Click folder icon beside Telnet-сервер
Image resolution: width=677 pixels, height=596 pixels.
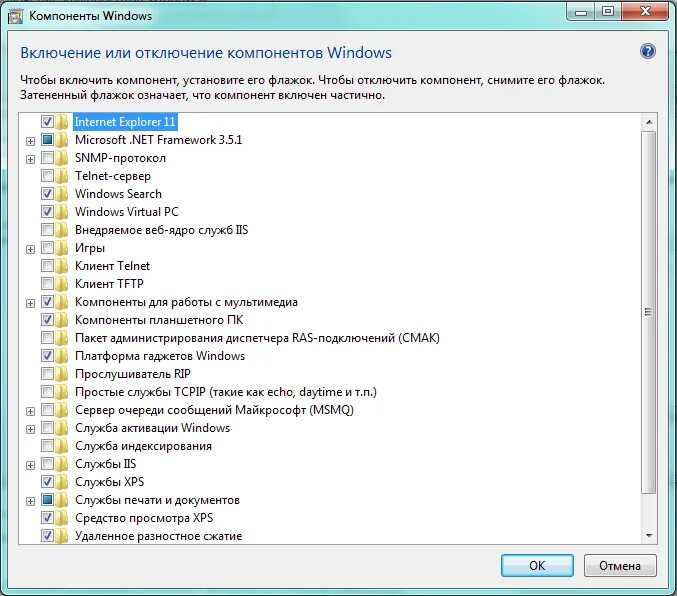click(x=62, y=176)
